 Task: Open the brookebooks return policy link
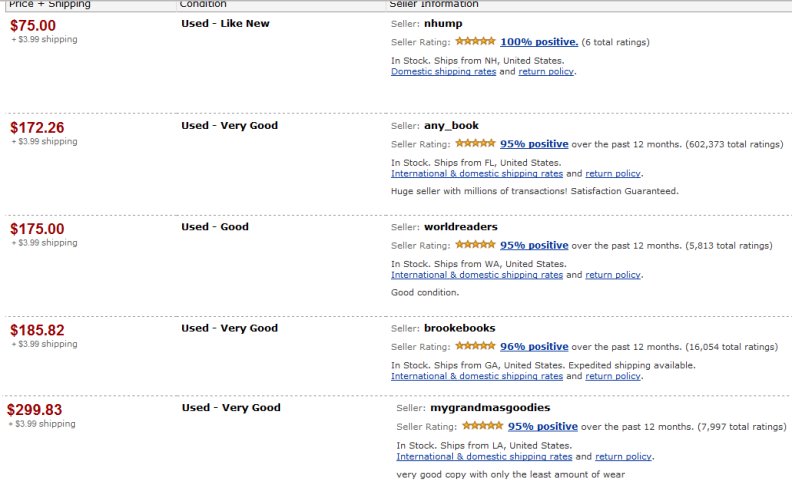(613, 377)
